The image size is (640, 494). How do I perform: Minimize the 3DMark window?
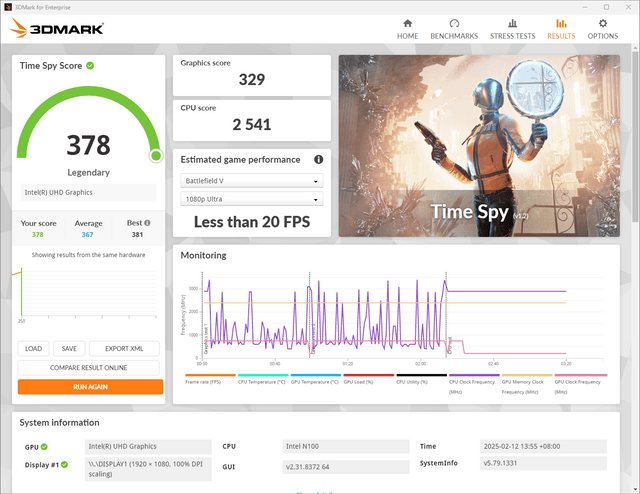(585, 7)
